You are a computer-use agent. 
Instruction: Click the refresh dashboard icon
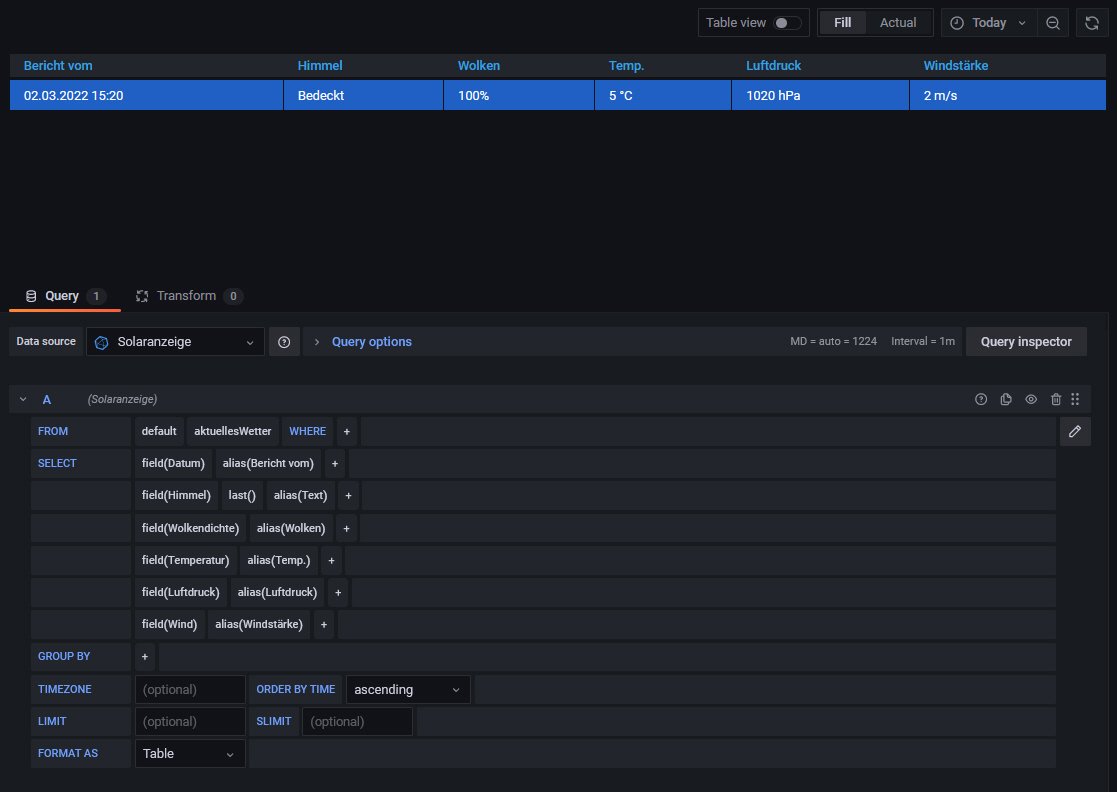click(x=1093, y=23)
